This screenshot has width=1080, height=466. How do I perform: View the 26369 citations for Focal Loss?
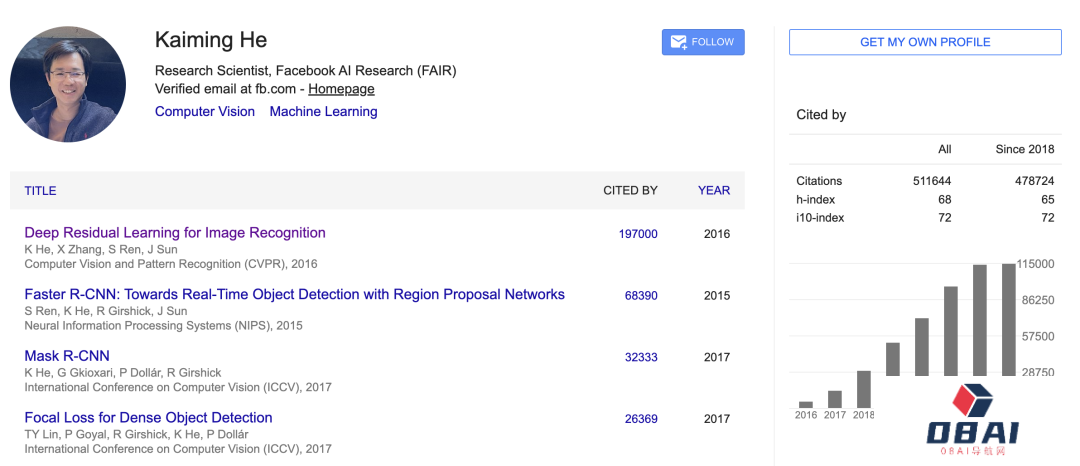click(x=641, y=419)
